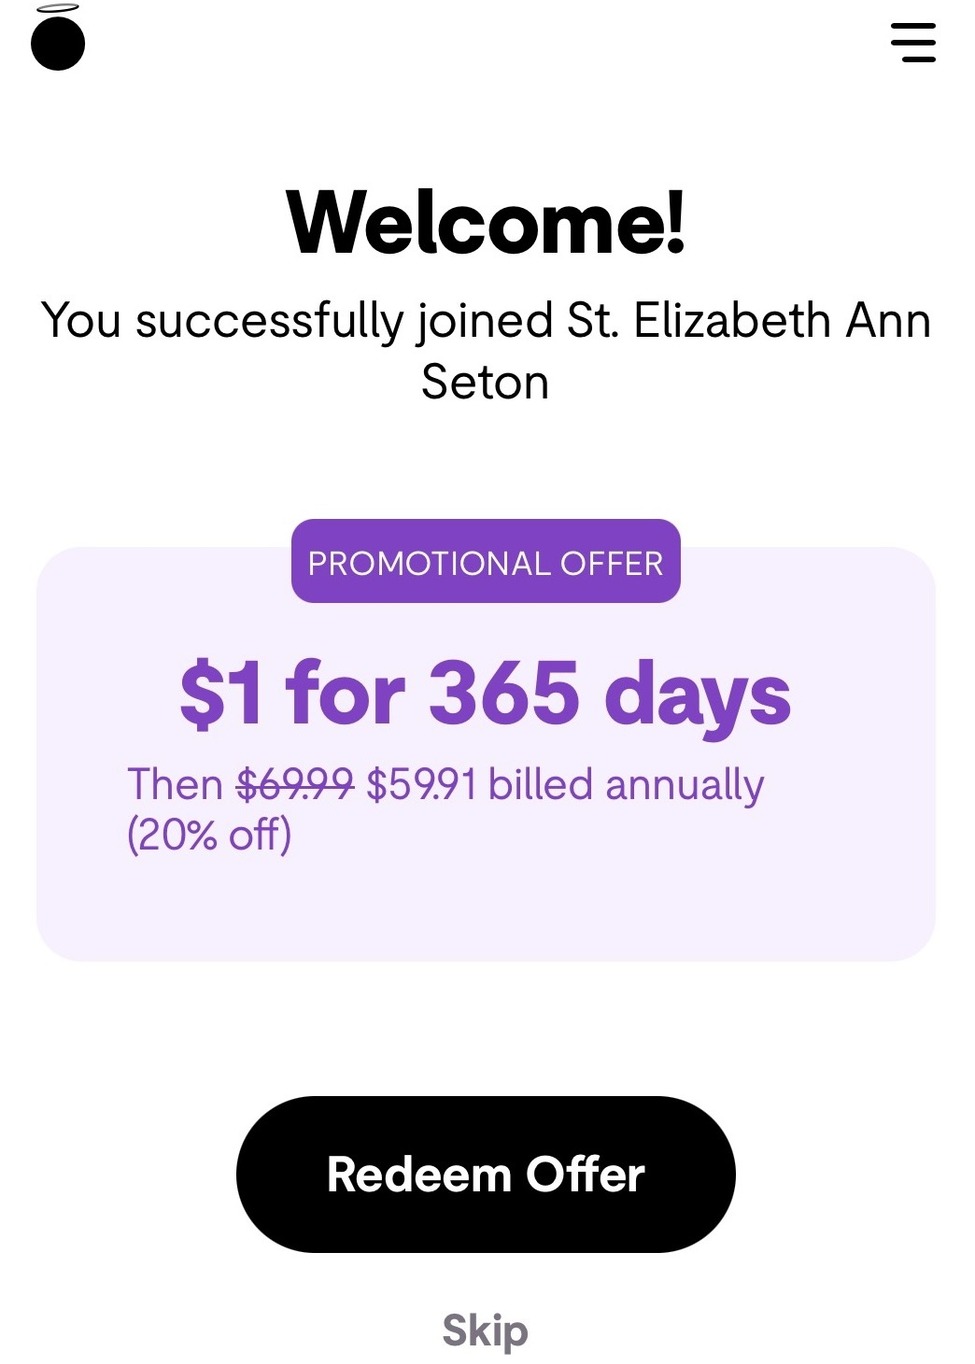Click the Welcome! heading
This screenshot has height=1364, width=975.
pos(486,222)
